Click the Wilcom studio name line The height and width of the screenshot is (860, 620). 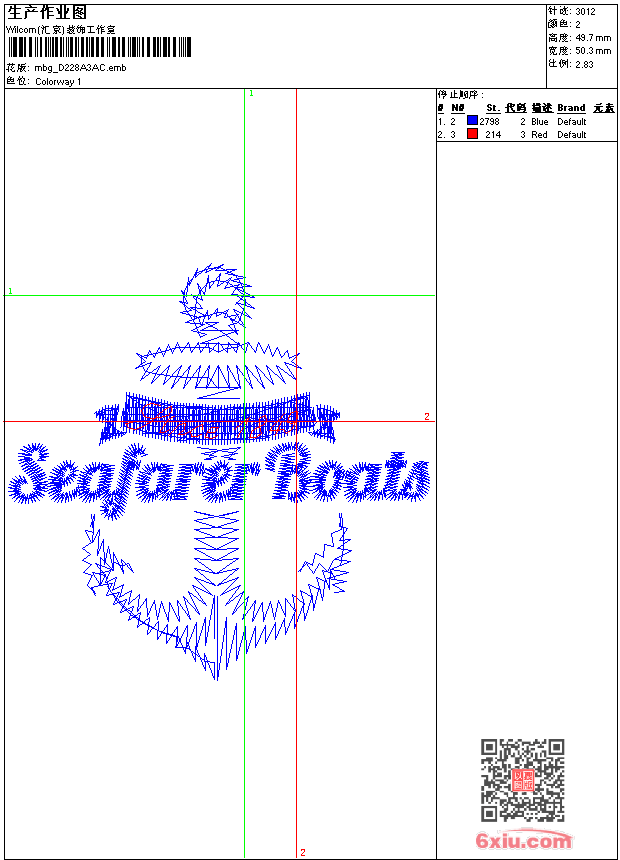61,30
